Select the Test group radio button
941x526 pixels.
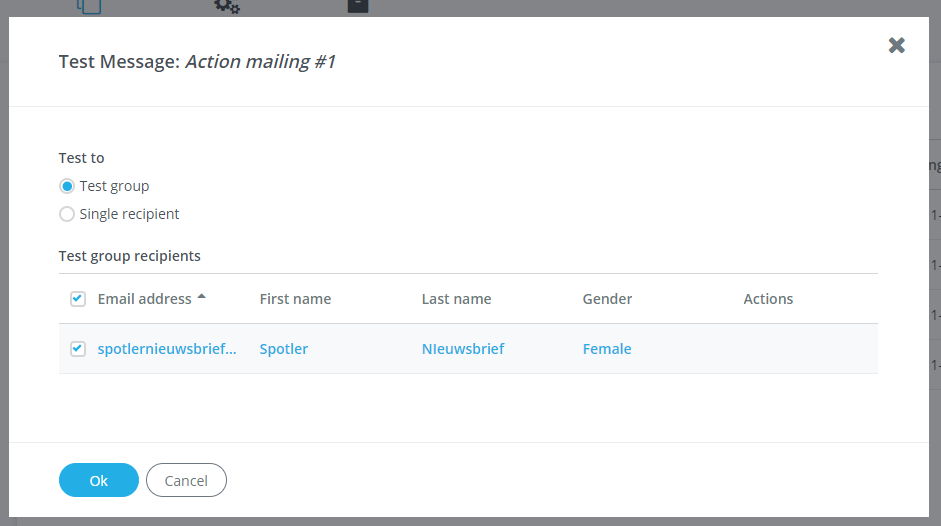tap(67, 186)
